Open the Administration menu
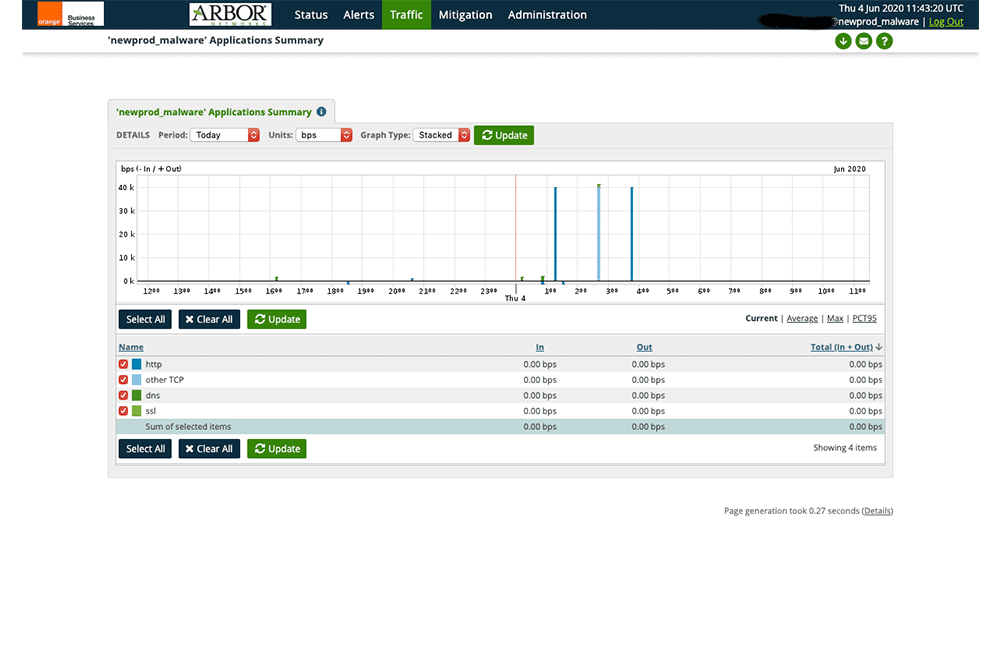 pyautogui.click(x=547, y=15)
